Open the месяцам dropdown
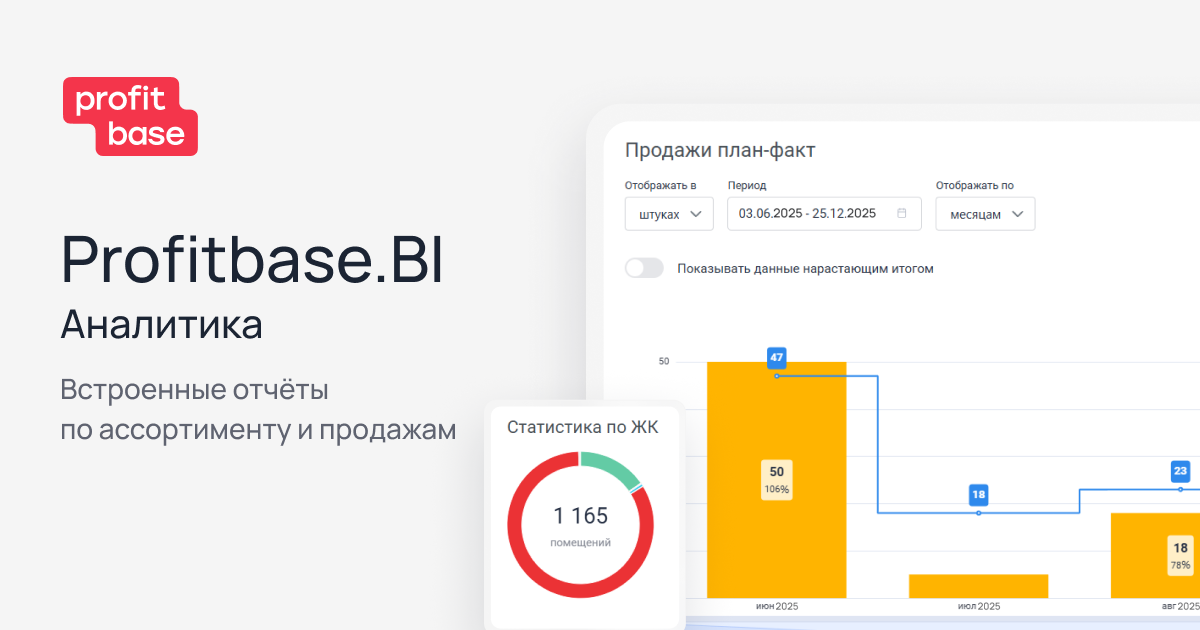This screenshot has width=1200, height=630. (985, 214)
